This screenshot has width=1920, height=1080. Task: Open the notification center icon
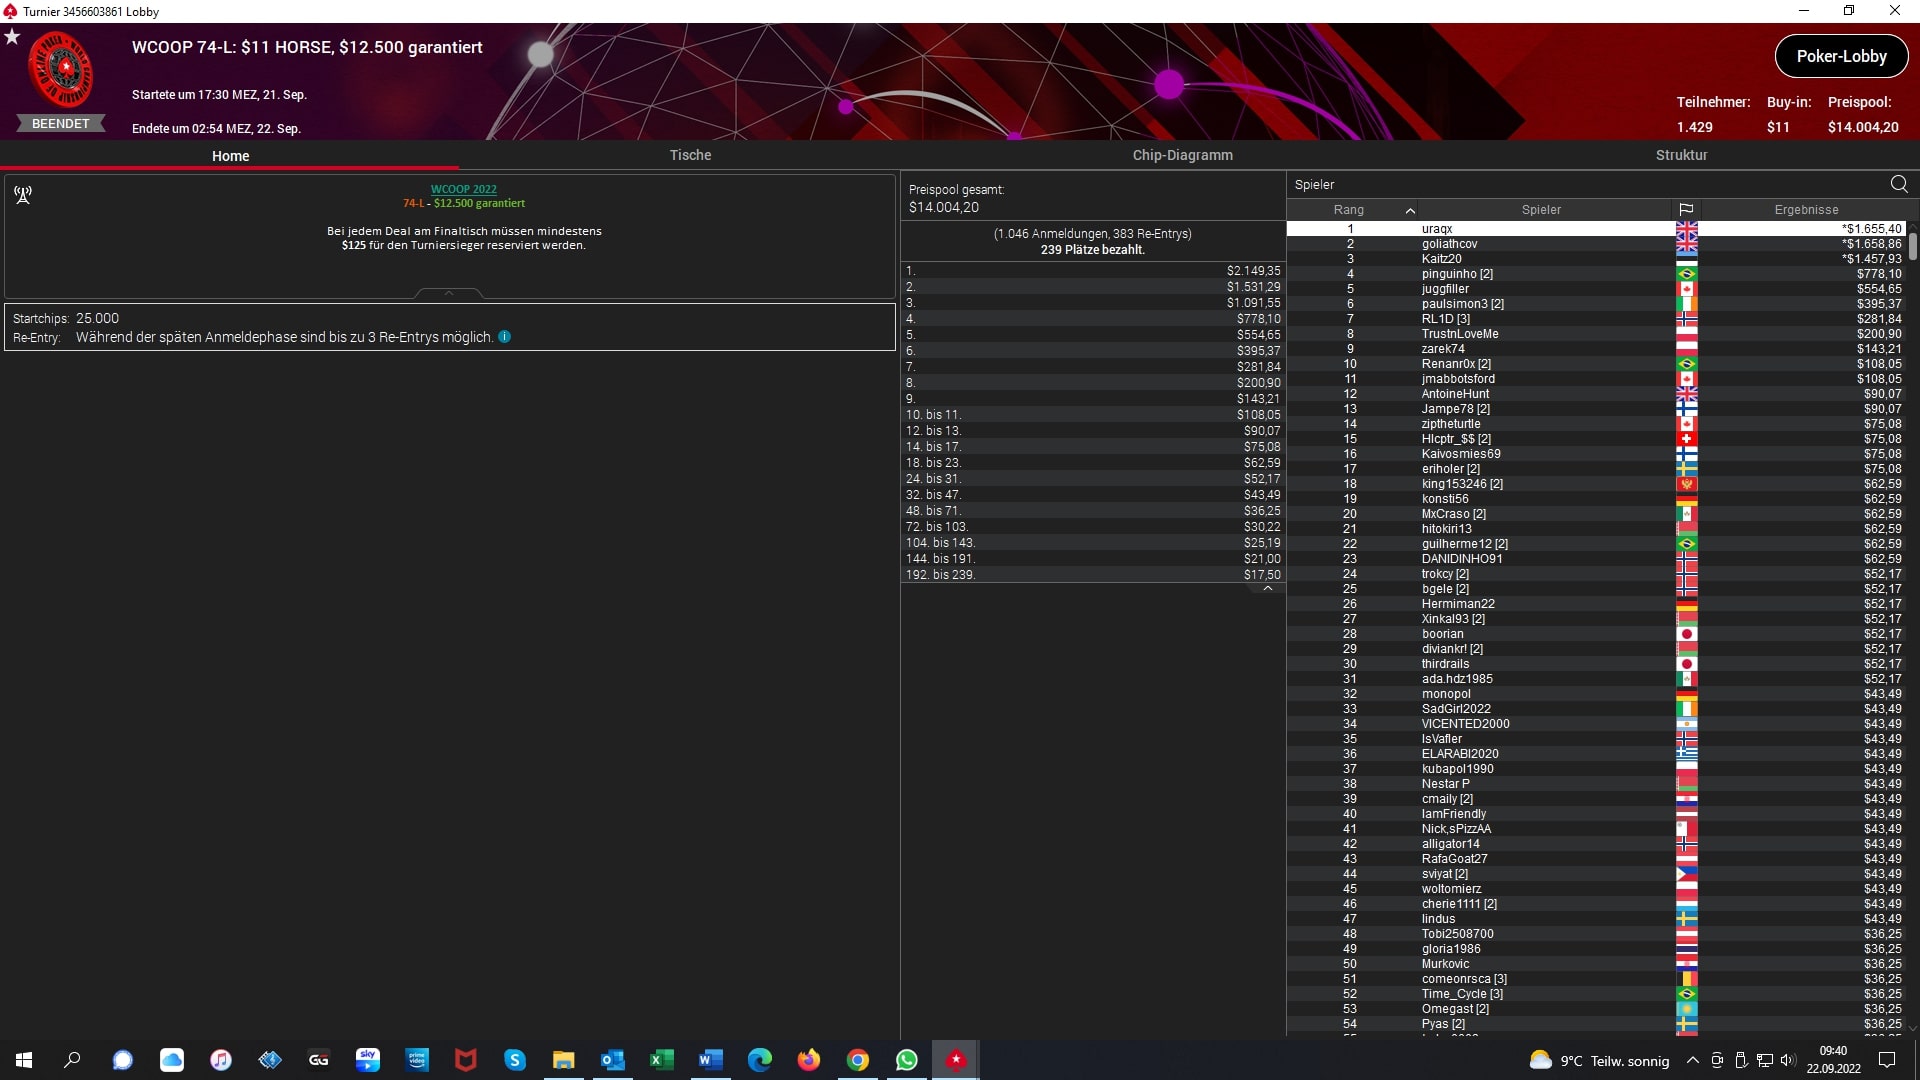[1887, 1060]
